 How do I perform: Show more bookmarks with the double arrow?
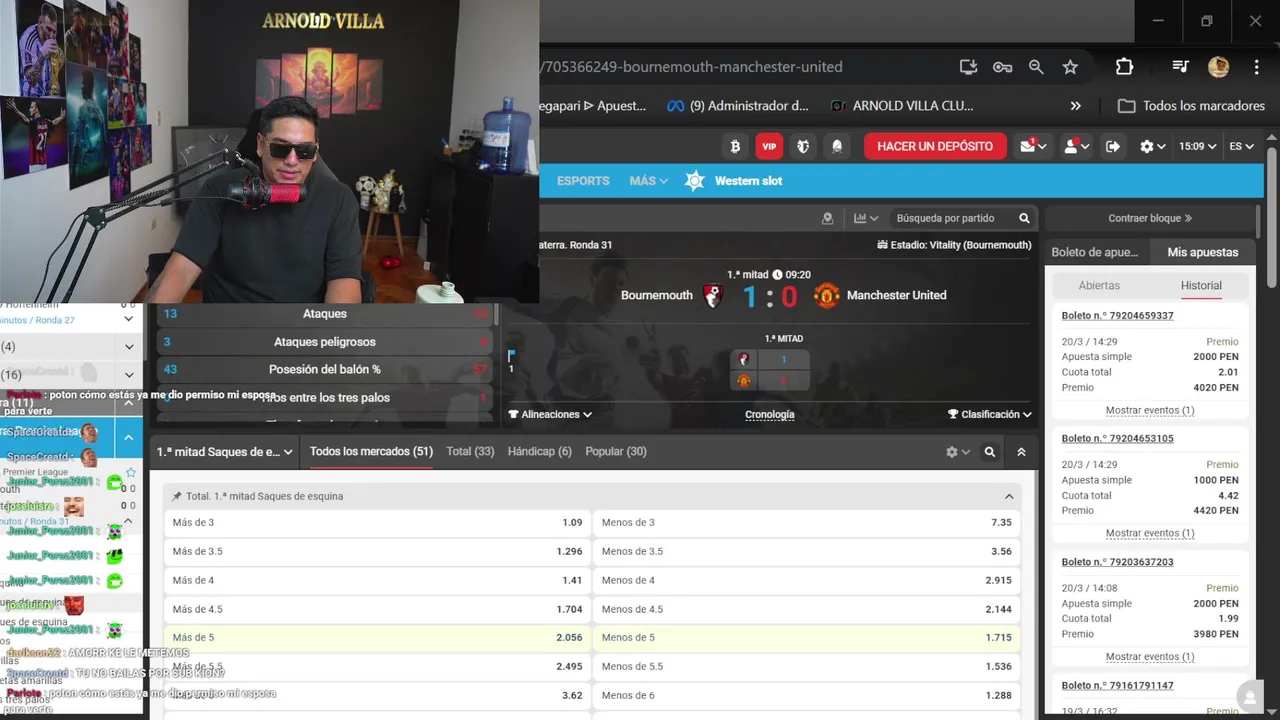point(1075,106)
